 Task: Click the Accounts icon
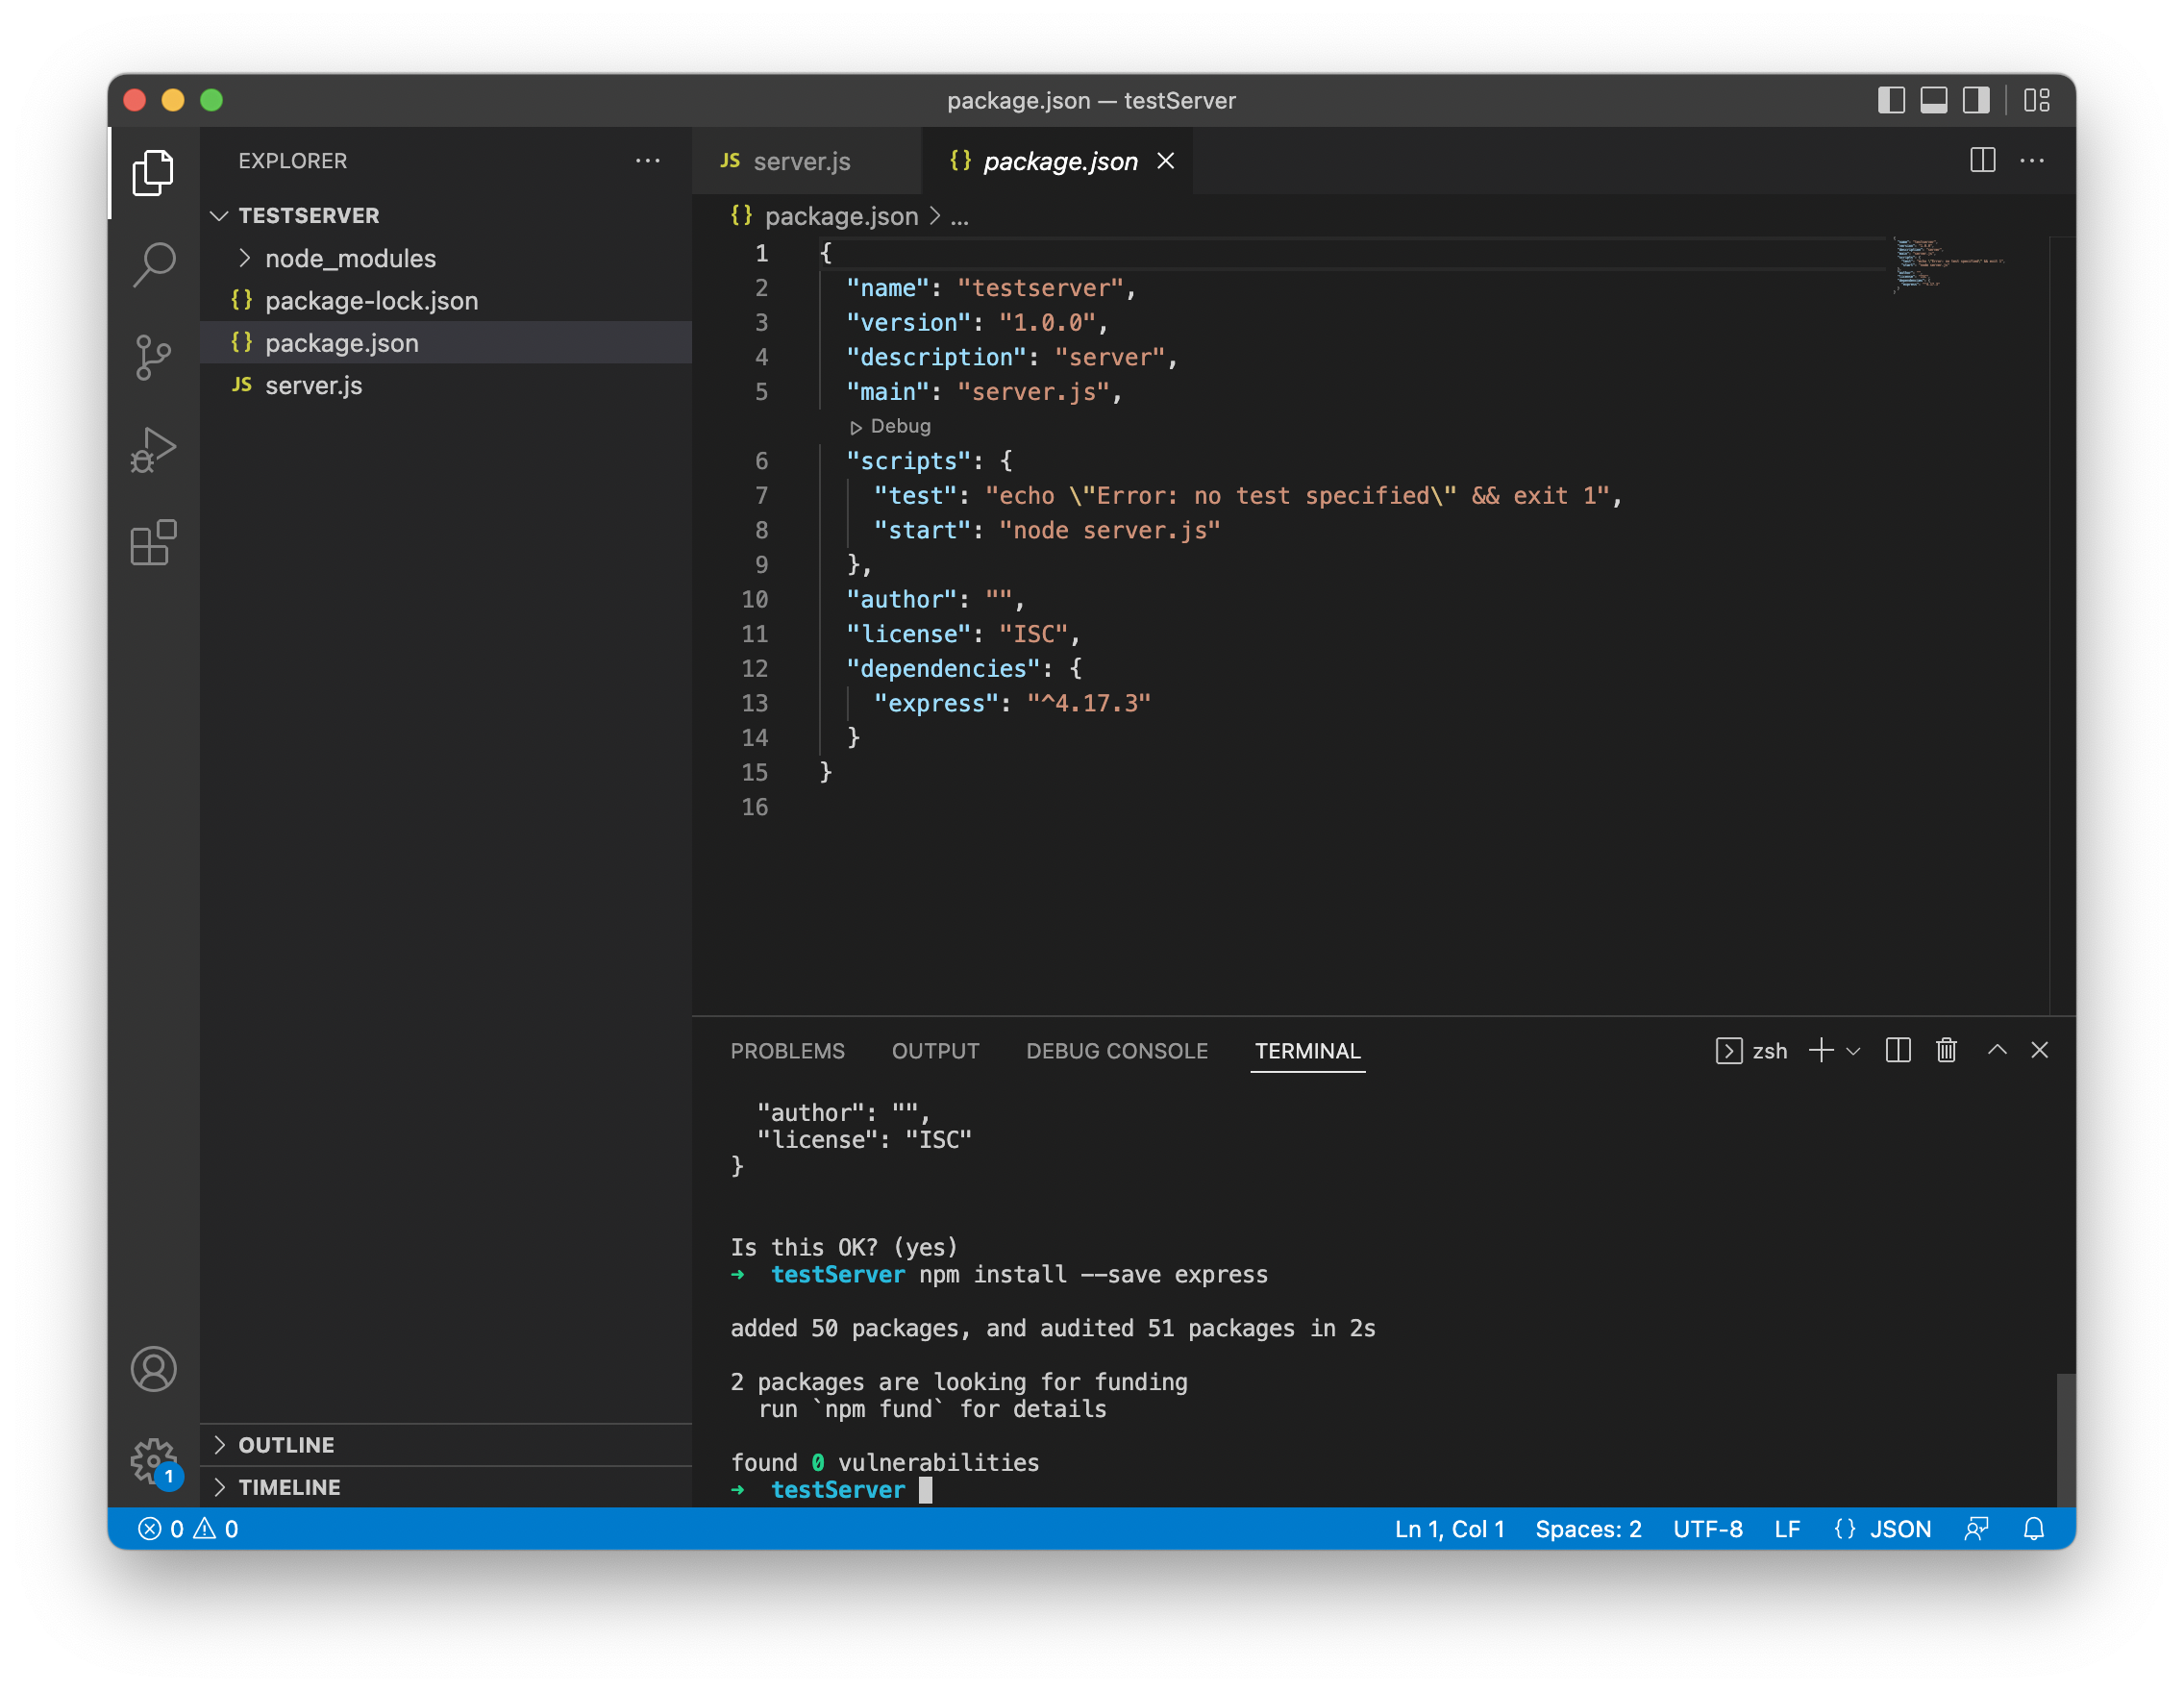pyautogui.click(x=153, y=1369)
